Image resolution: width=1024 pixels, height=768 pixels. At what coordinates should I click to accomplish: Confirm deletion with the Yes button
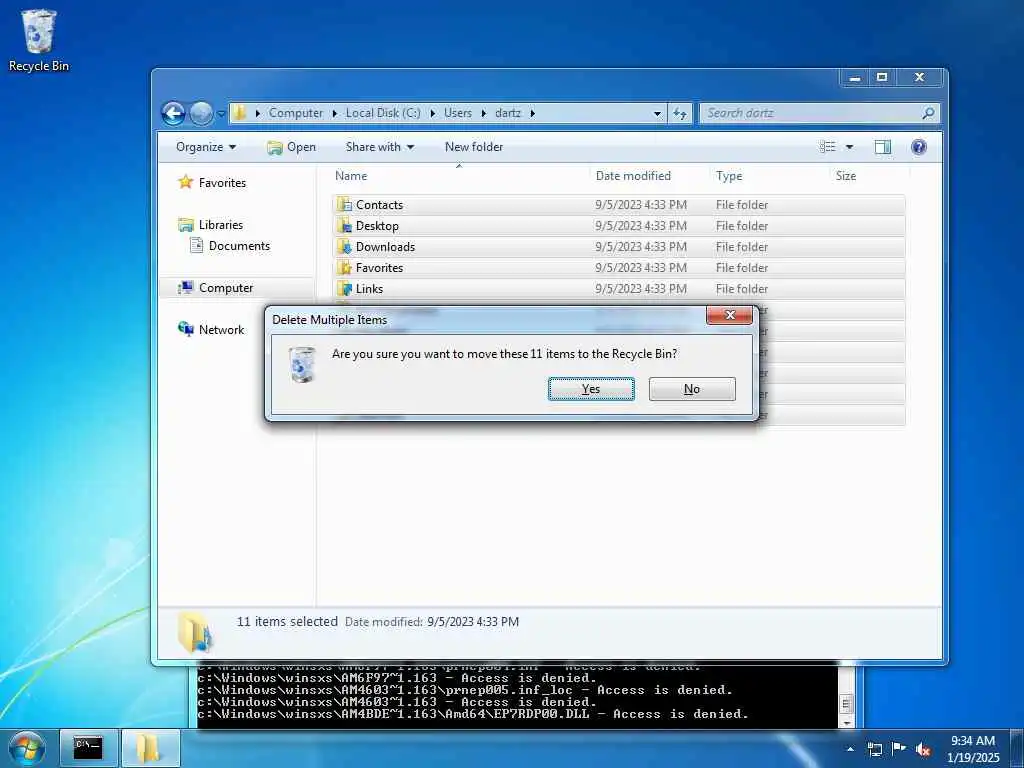pyautogui.click(x=591, y=389)
